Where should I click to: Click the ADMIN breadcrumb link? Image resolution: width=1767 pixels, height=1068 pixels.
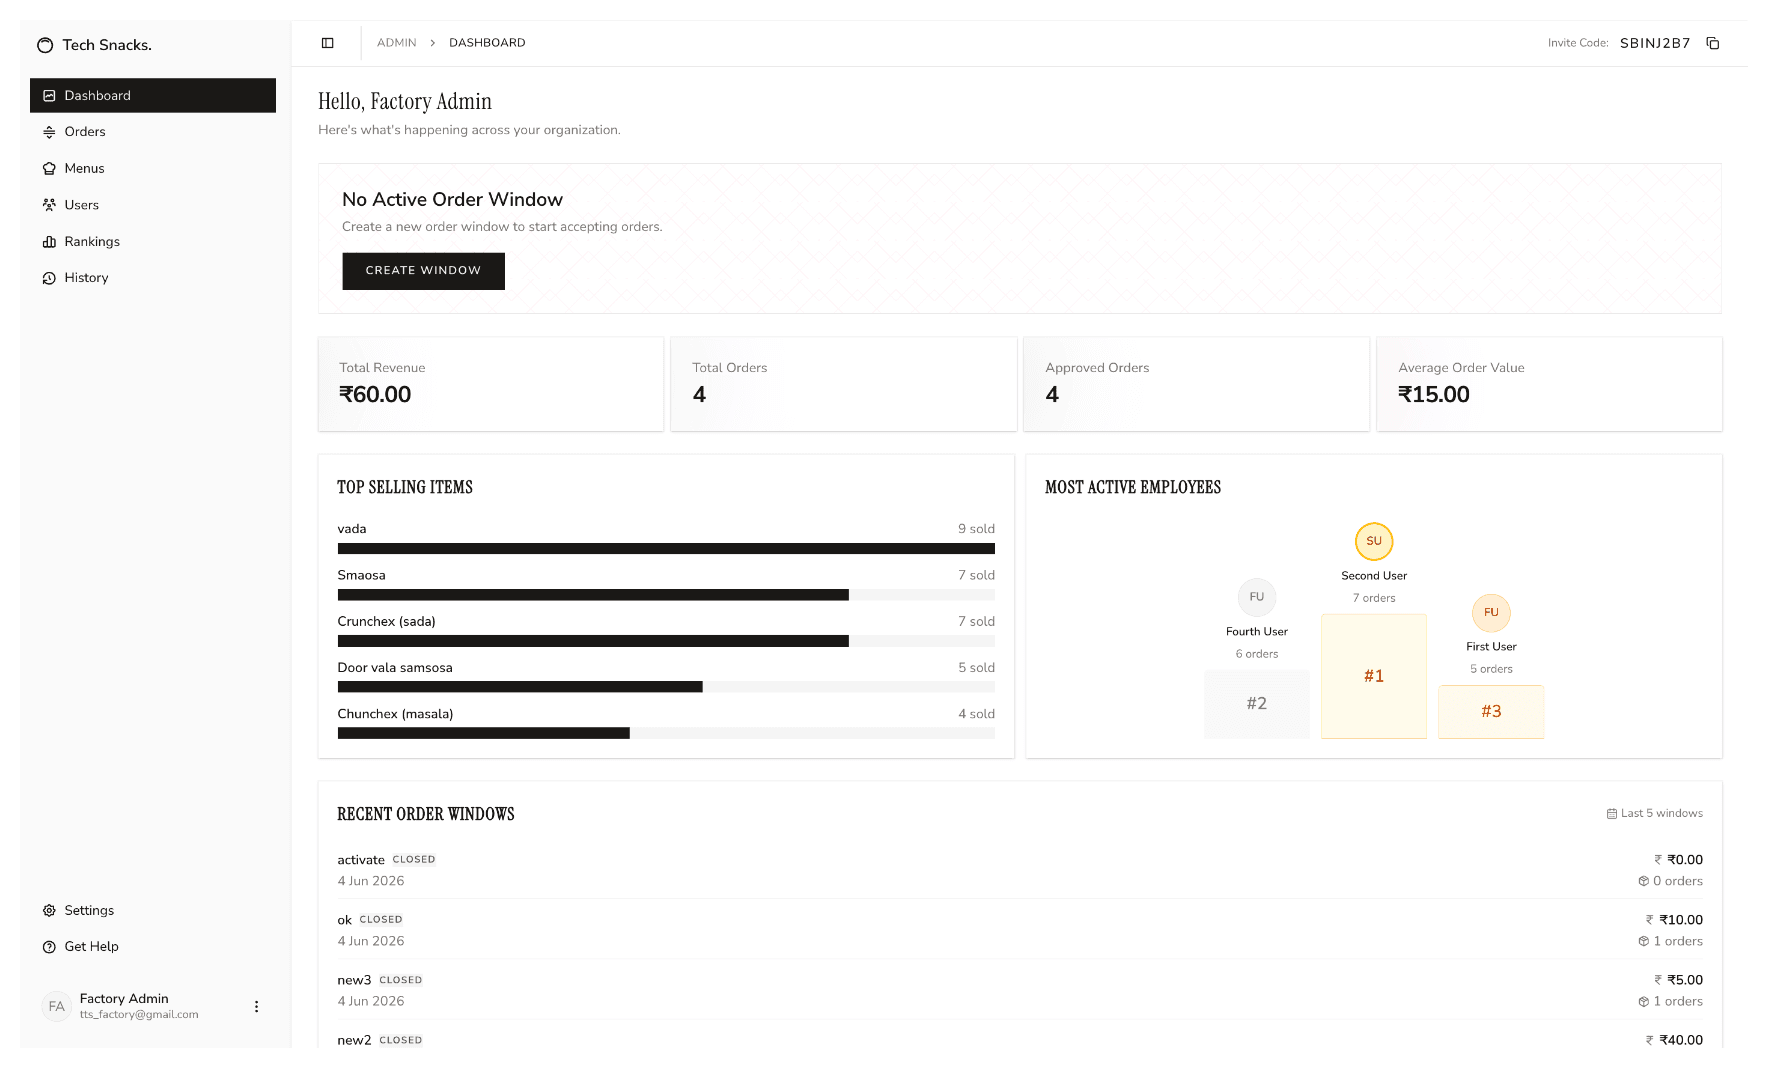pos(396,43)
